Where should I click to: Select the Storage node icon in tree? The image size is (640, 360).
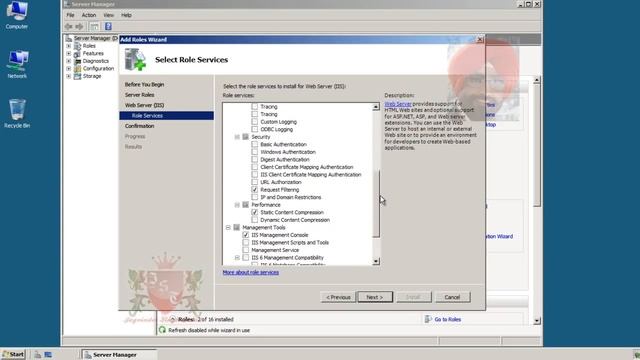tap(77, 76)
